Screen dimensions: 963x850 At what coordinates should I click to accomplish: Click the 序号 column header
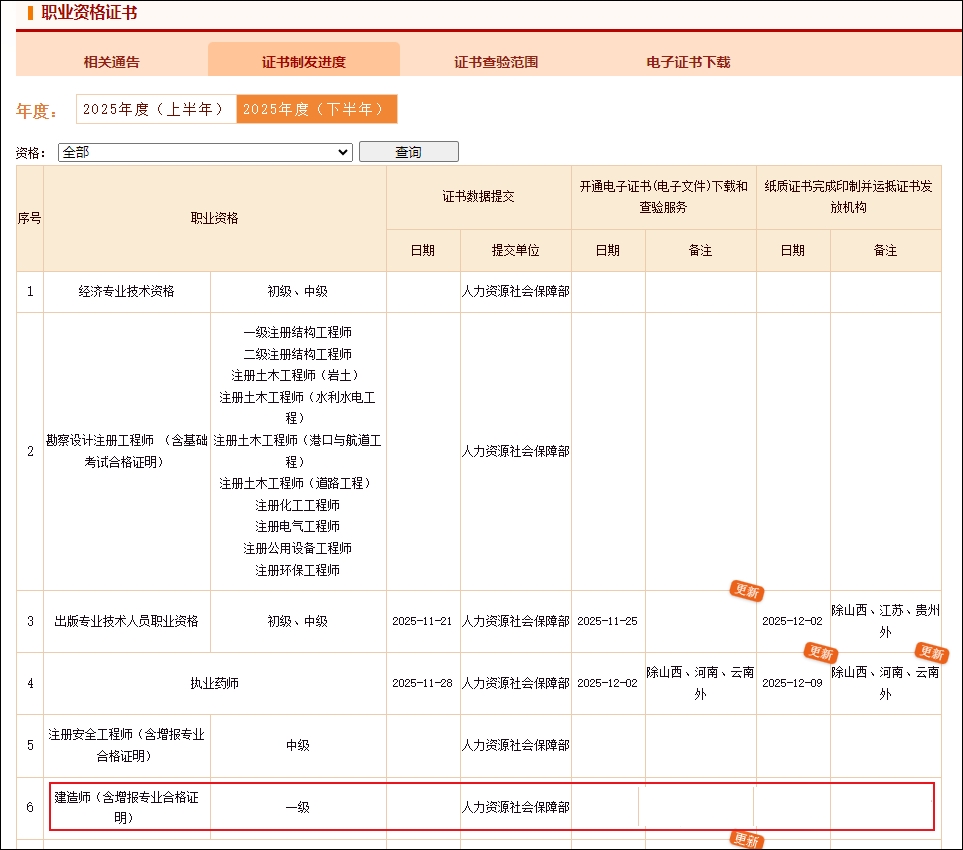pyautogui.click(x=29, y=218)
